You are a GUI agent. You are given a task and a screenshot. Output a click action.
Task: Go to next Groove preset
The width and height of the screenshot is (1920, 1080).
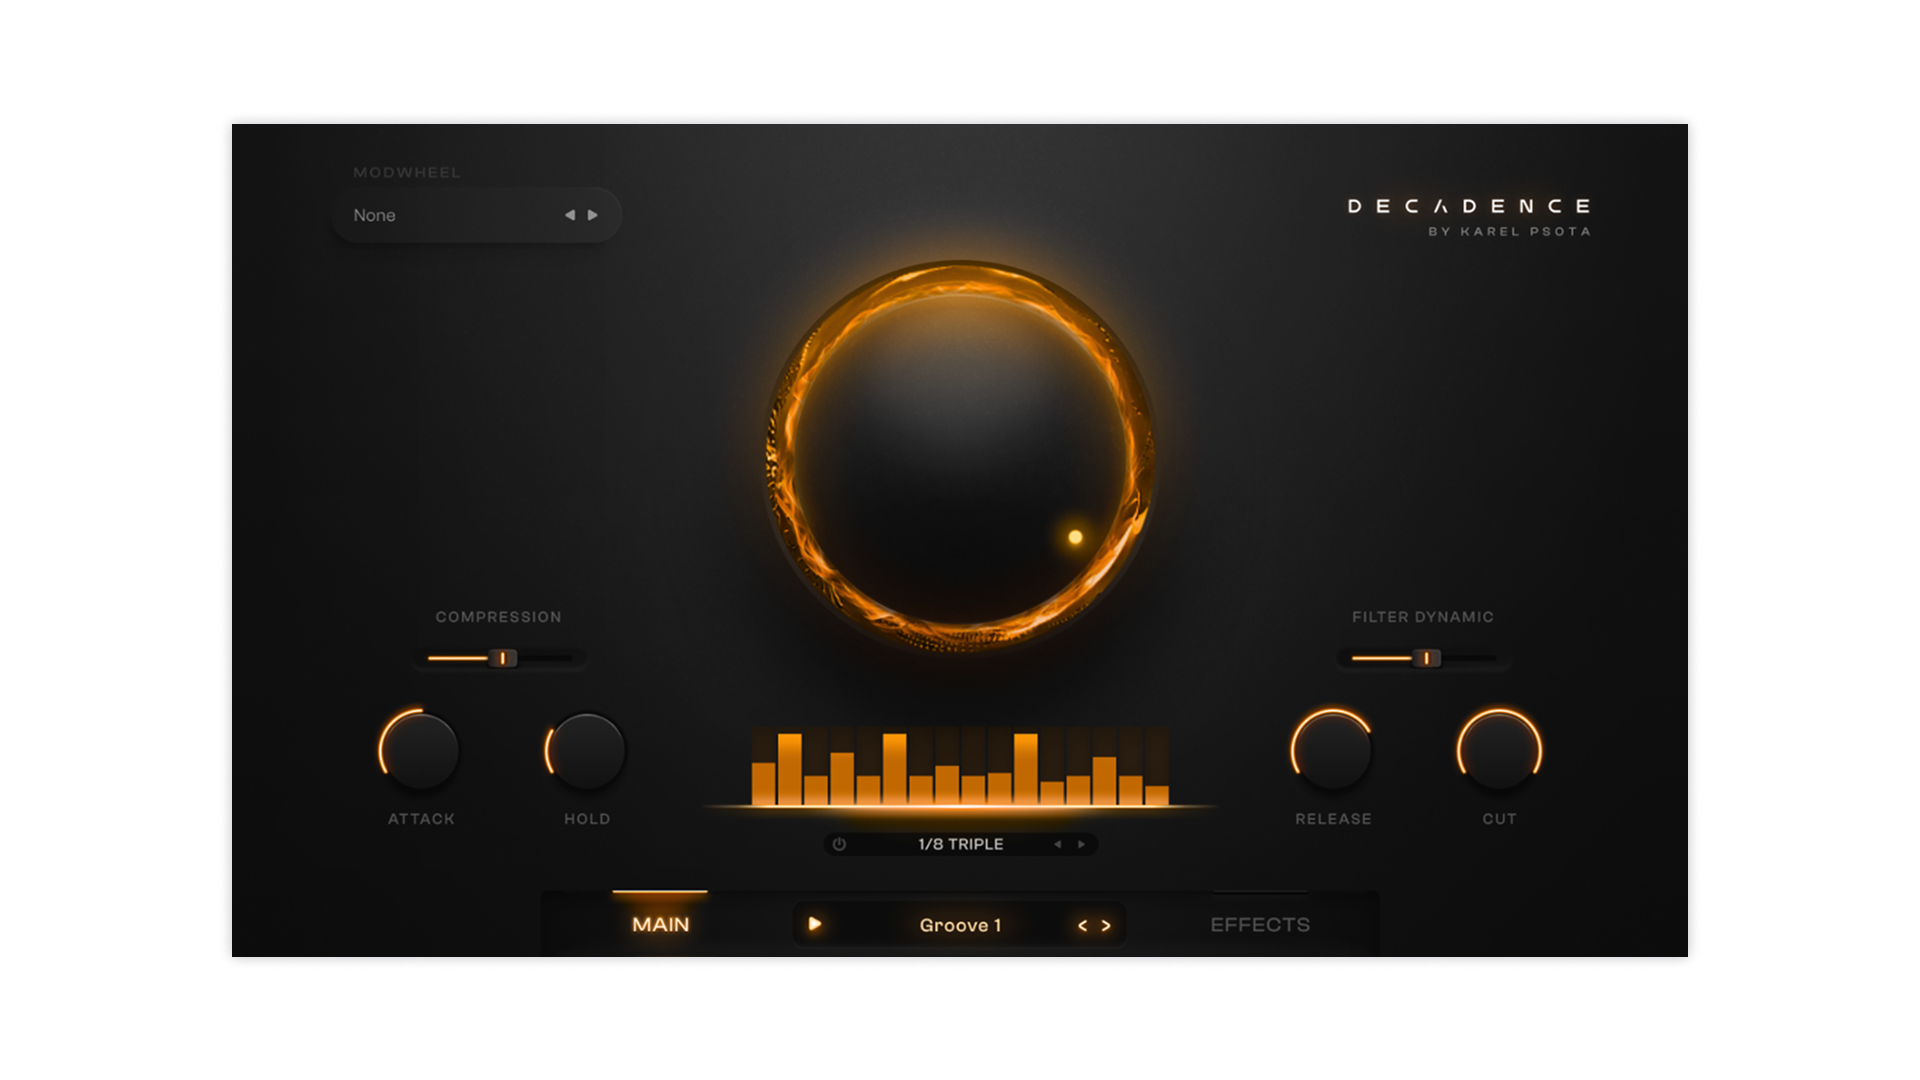click(x=1106, y=926)
